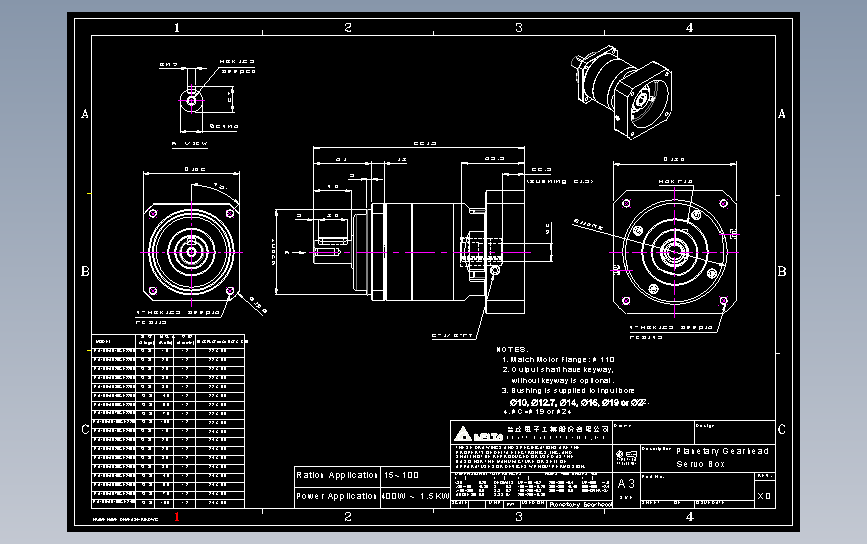Click the '15~100' ratio value cell
The height and width of the screenshot is (544, 867).
(x=415, y=475)
